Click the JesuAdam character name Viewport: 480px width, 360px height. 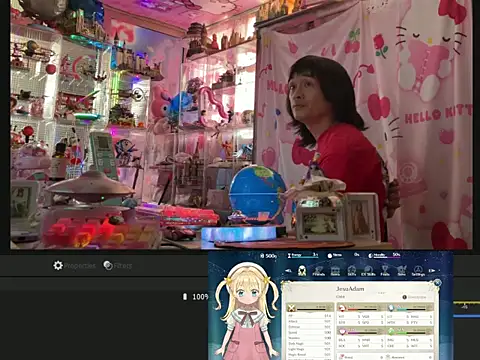[x=350, y=289]
